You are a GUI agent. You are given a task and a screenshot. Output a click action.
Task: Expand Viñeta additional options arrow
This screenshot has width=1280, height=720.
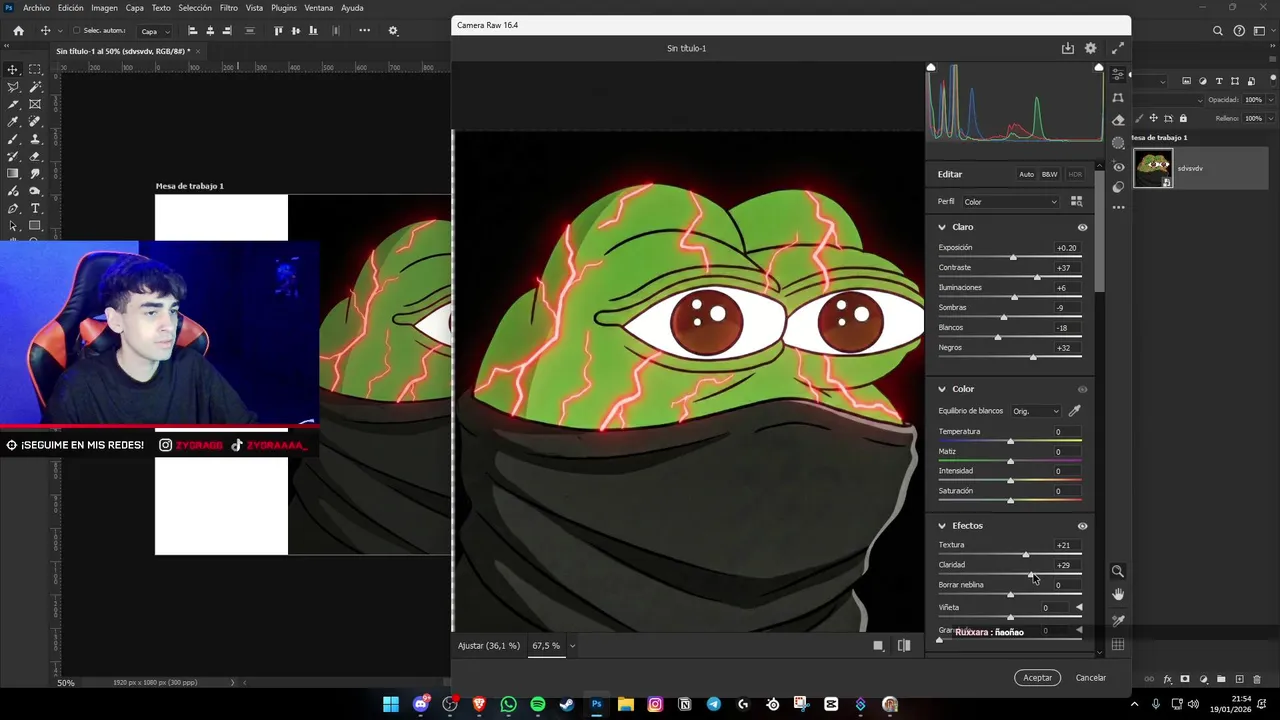[x=1079, y=607]
